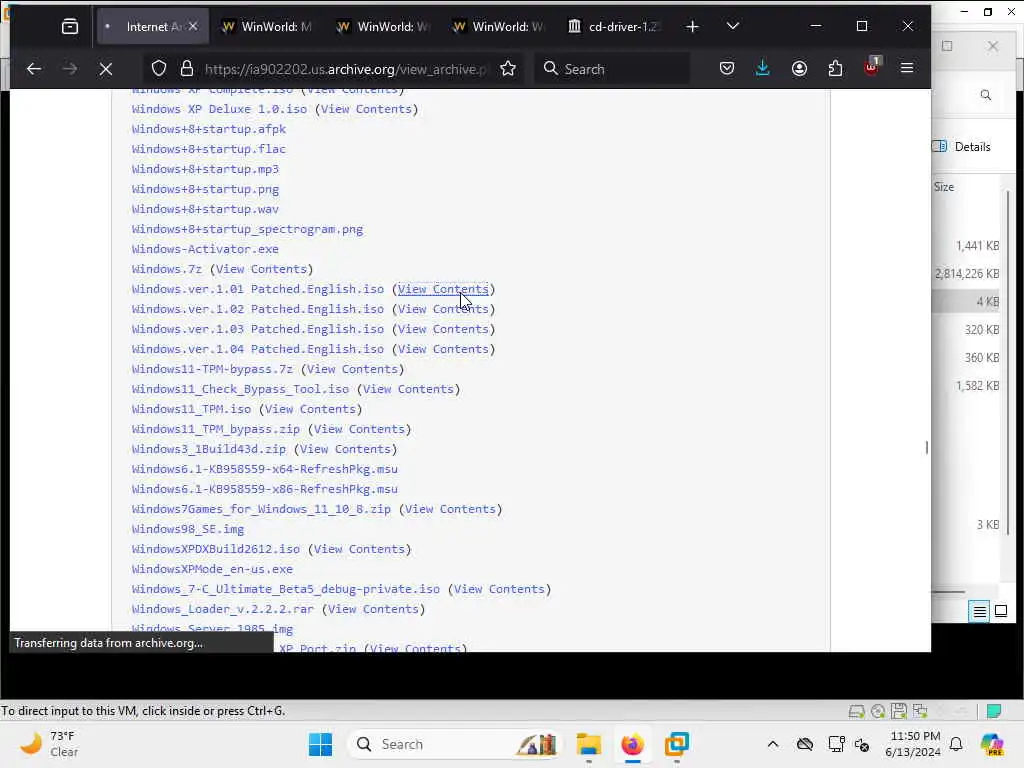Screen dimensions: 1024x768
Task: Switch to third WinWorld tab
Action: coord(500,27)
